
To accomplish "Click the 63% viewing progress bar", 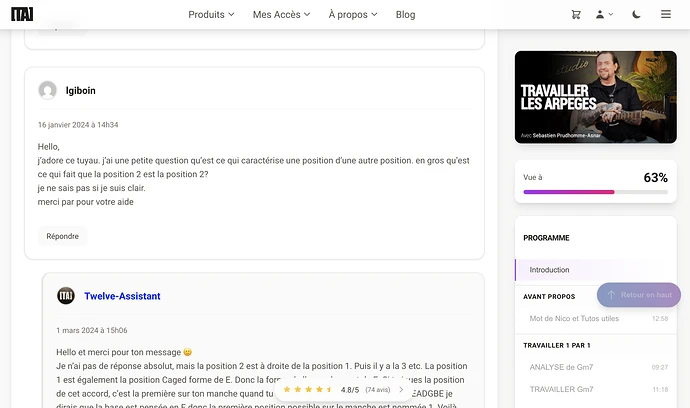I will (x=596, y=192).
